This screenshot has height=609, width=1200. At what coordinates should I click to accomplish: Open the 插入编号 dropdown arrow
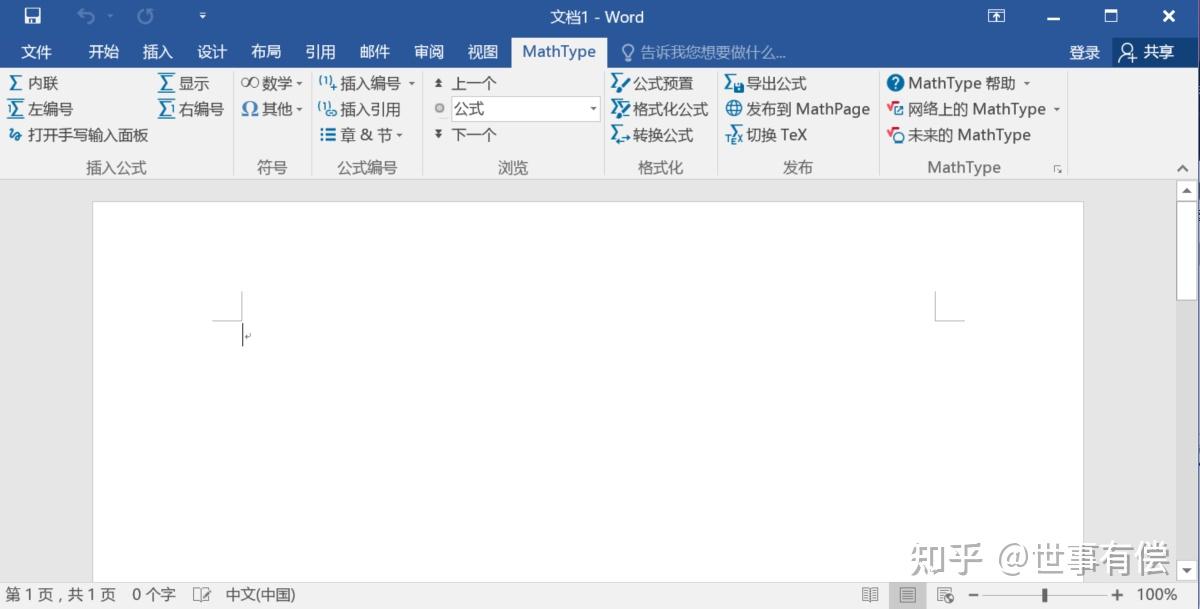tap(411, 84)
